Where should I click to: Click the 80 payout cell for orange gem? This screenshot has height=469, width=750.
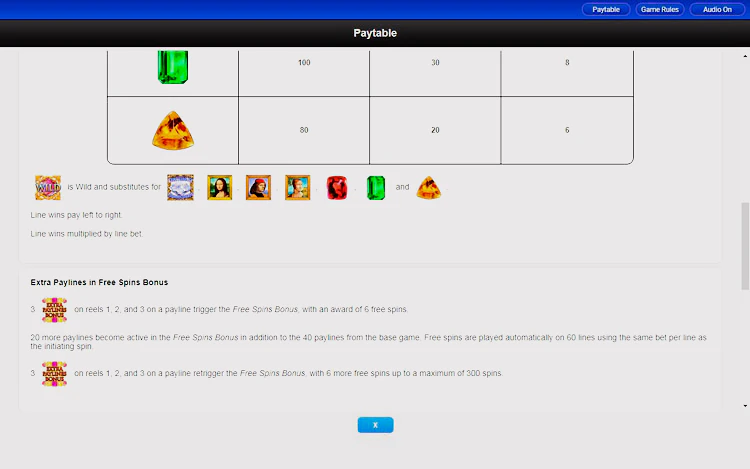click(x=304, y=131)
